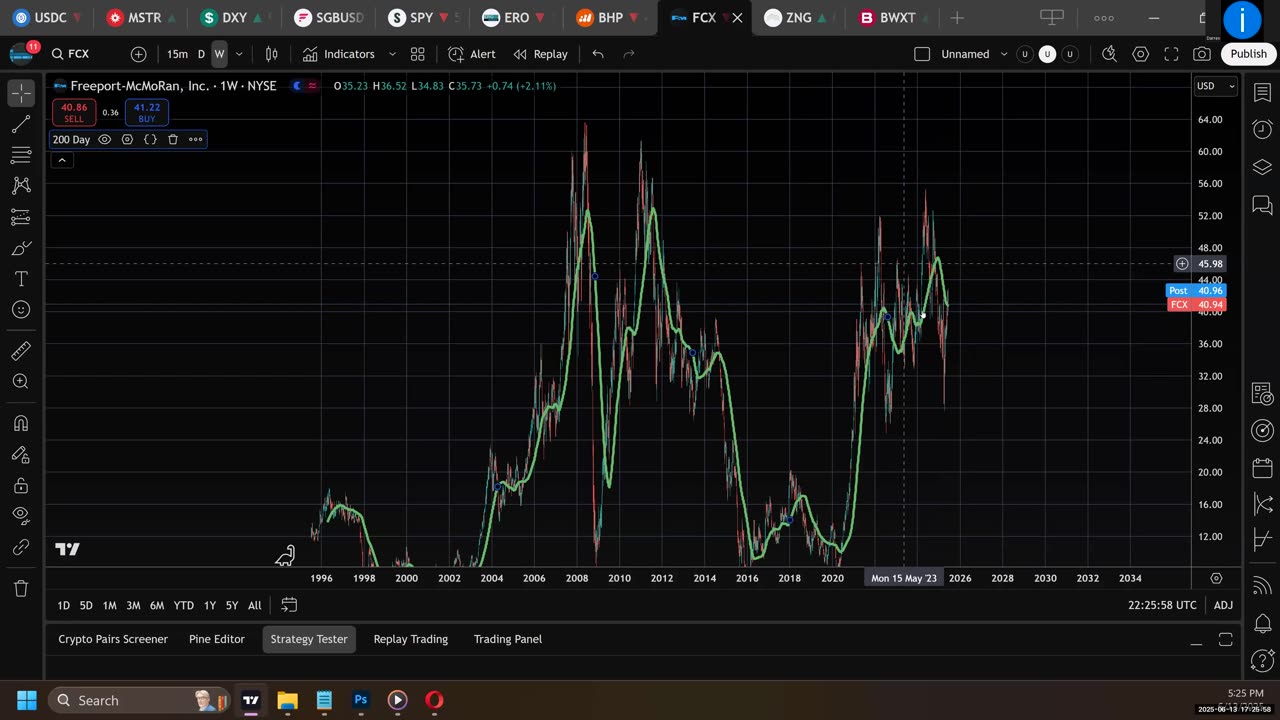This screenshot has height=720, width=1280.
Task: Maximize the bottom panel
Action: (x=1226, y=640)
